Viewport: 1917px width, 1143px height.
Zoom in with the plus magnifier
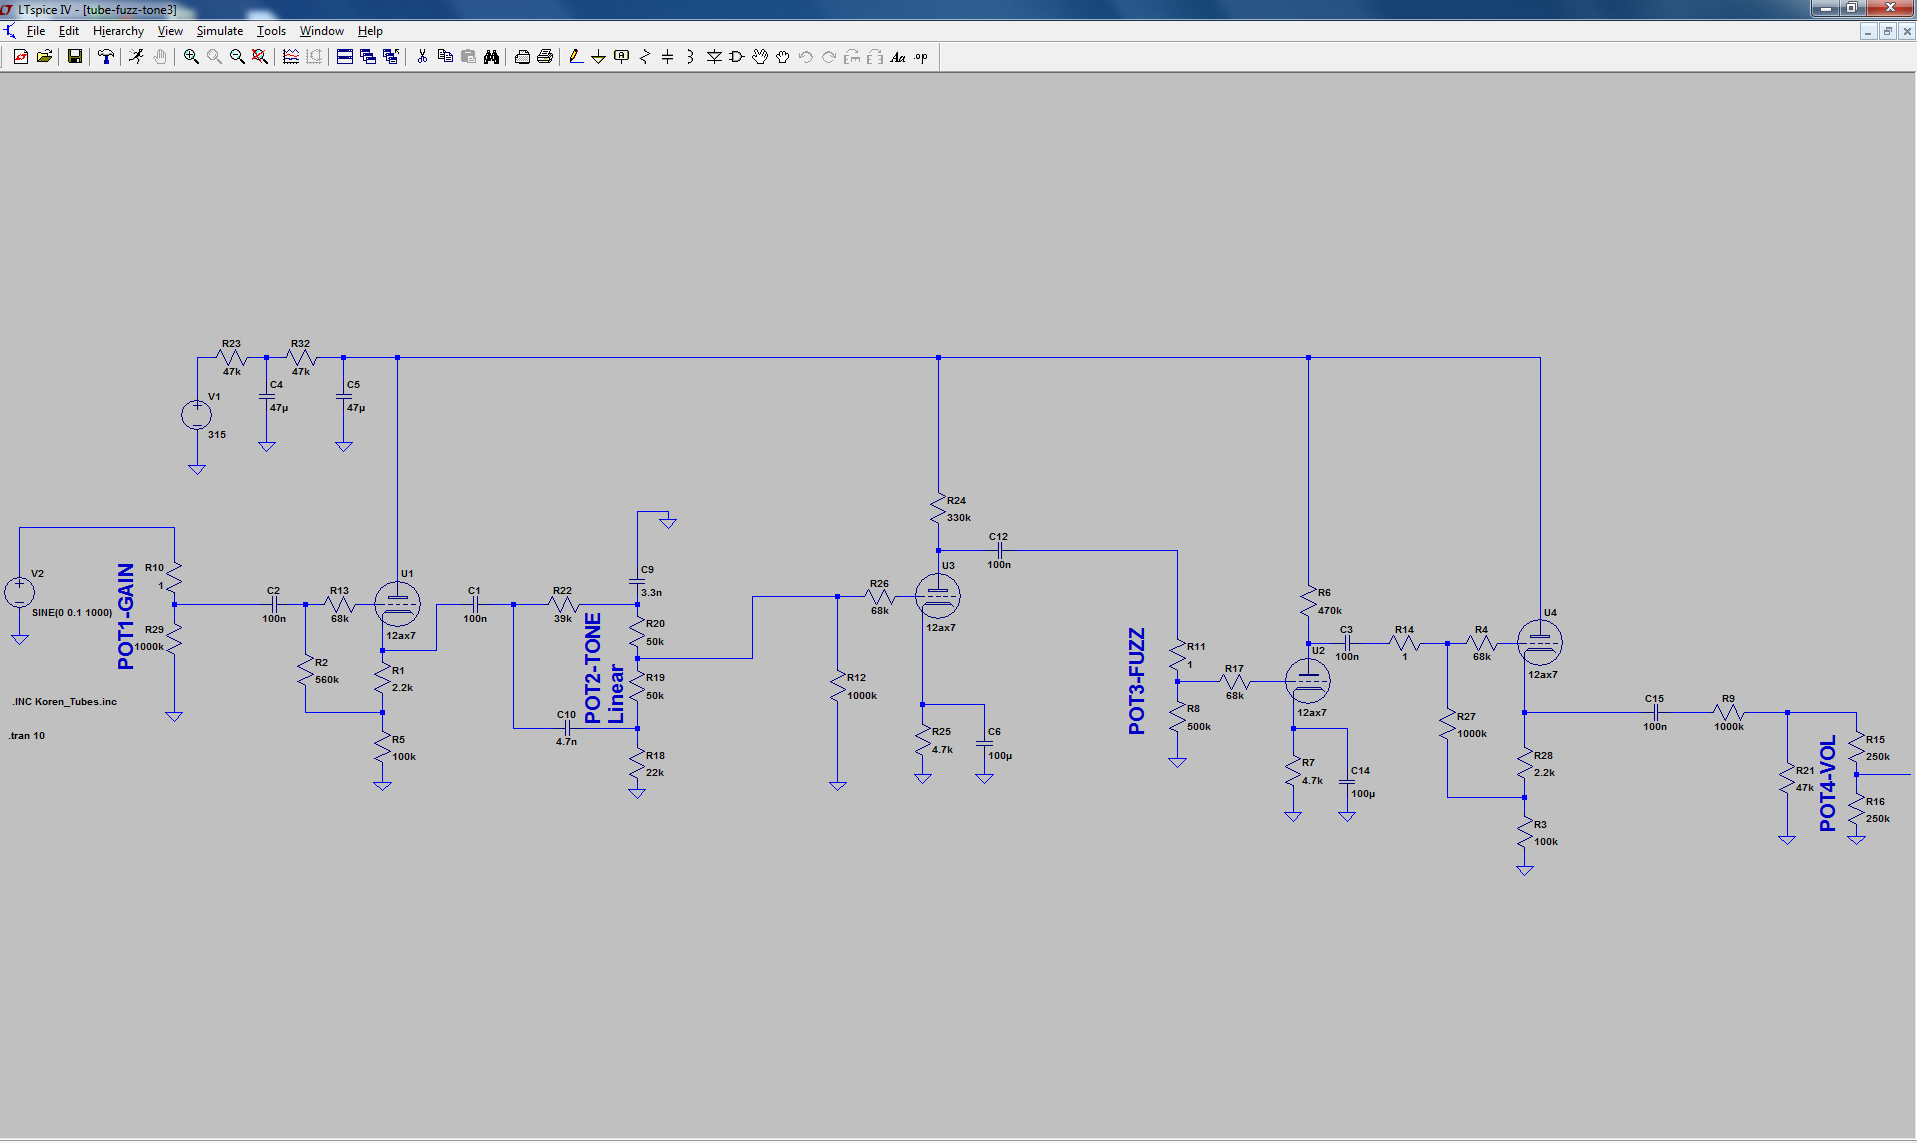point(191,57)
